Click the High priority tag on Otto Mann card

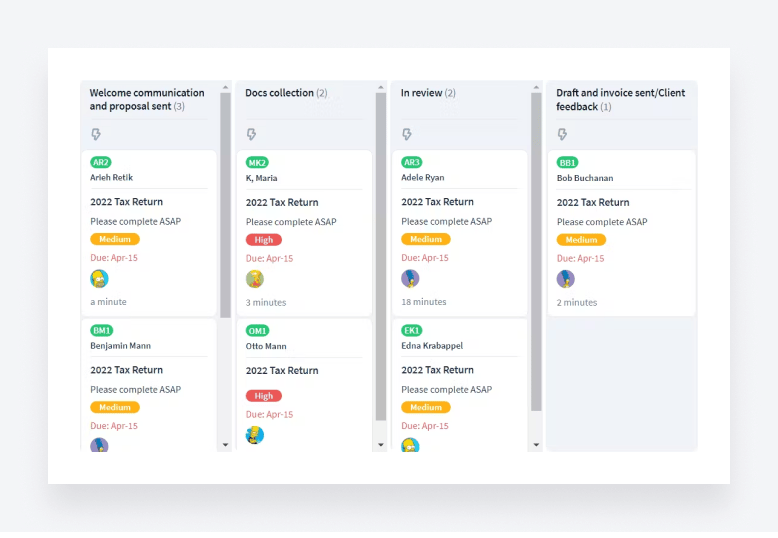click(263, 396)
